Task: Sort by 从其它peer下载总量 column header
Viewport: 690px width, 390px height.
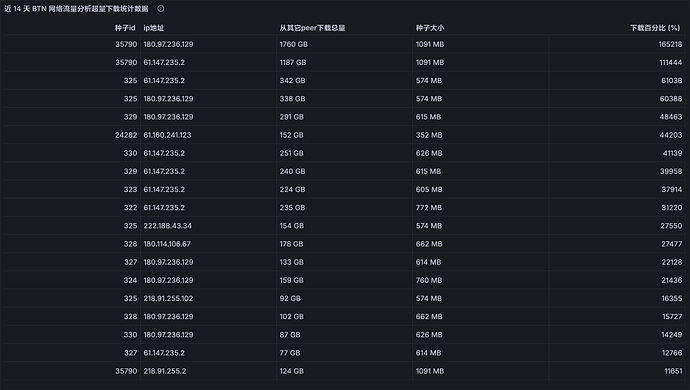Action: tap(312, 28)
